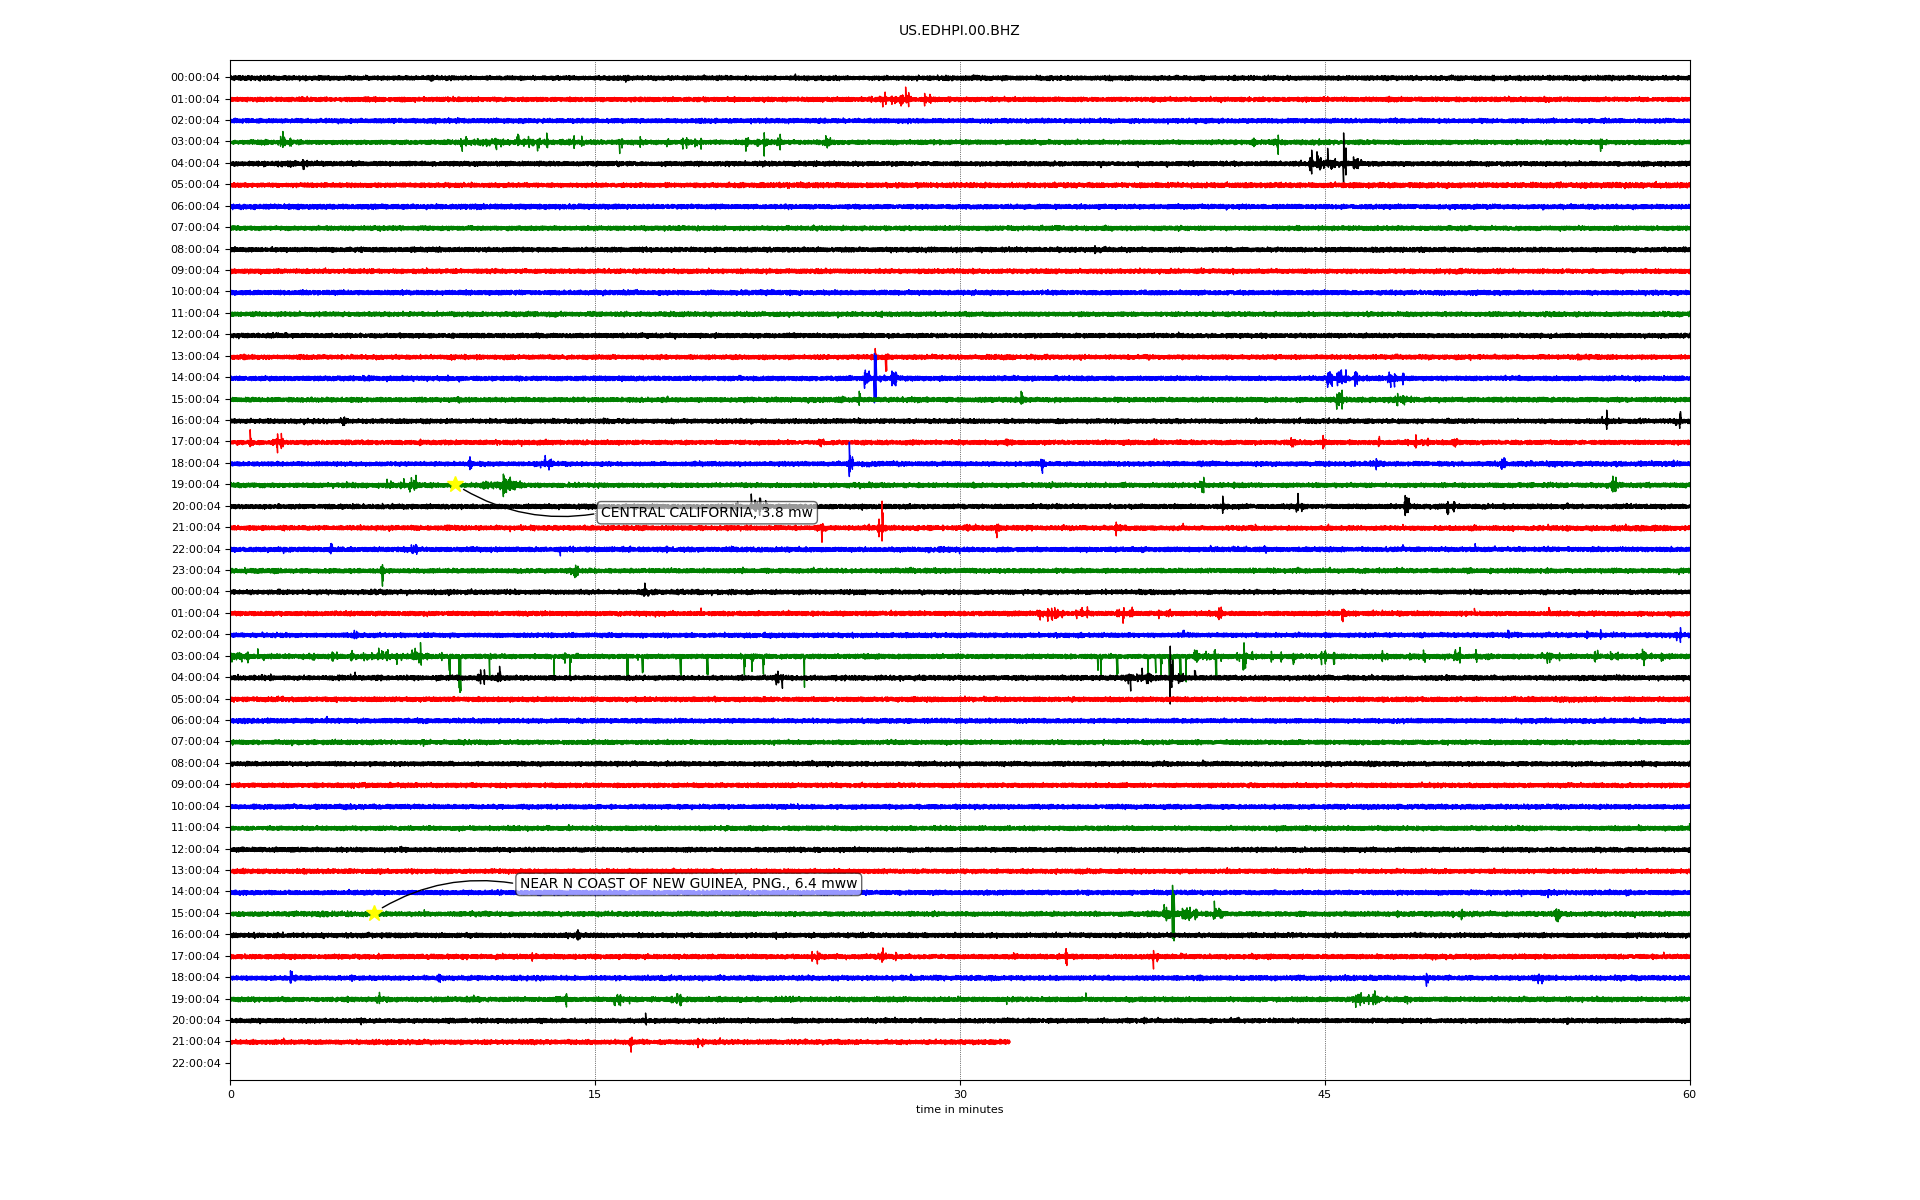Click the x-axis tick label 15
1920x1200 pixels.
595,1095
